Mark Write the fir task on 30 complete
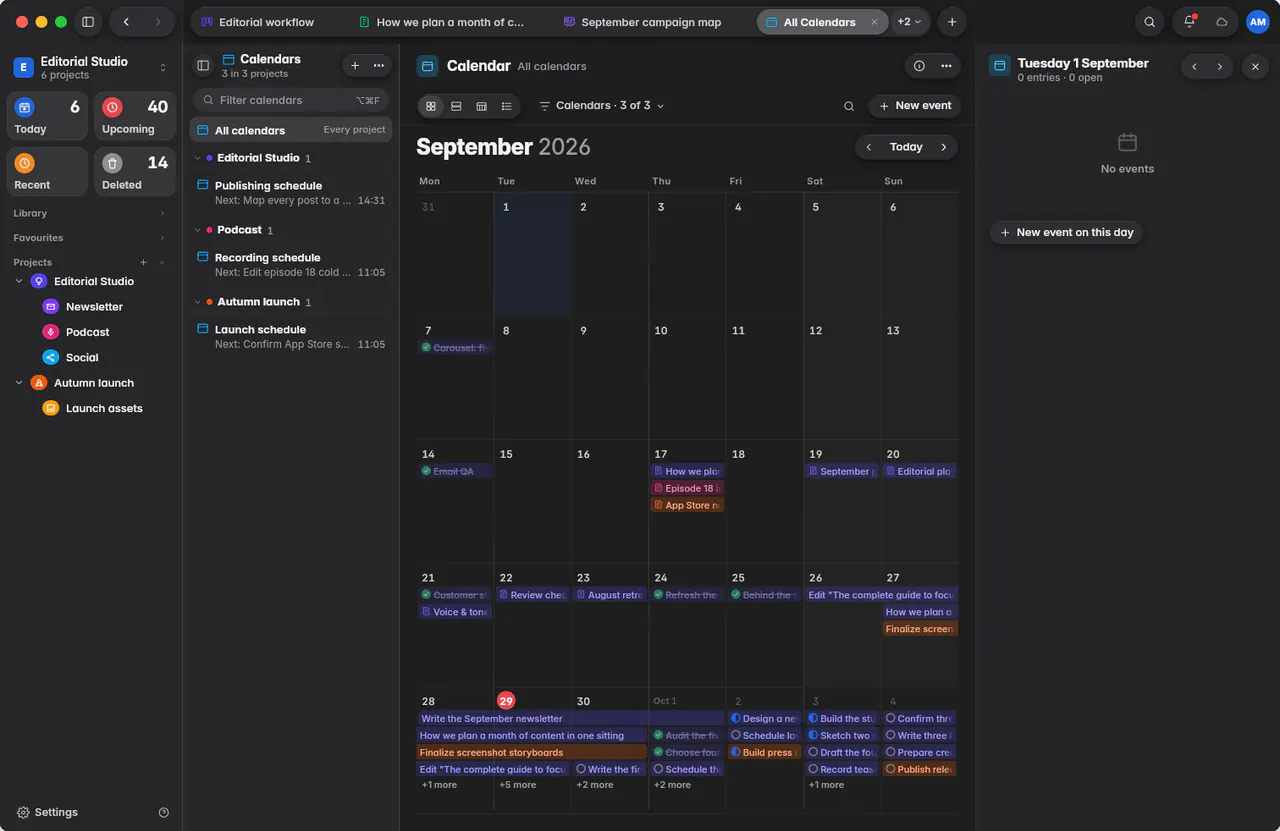This screenshot has height=831, width=1280. [581, 769]
